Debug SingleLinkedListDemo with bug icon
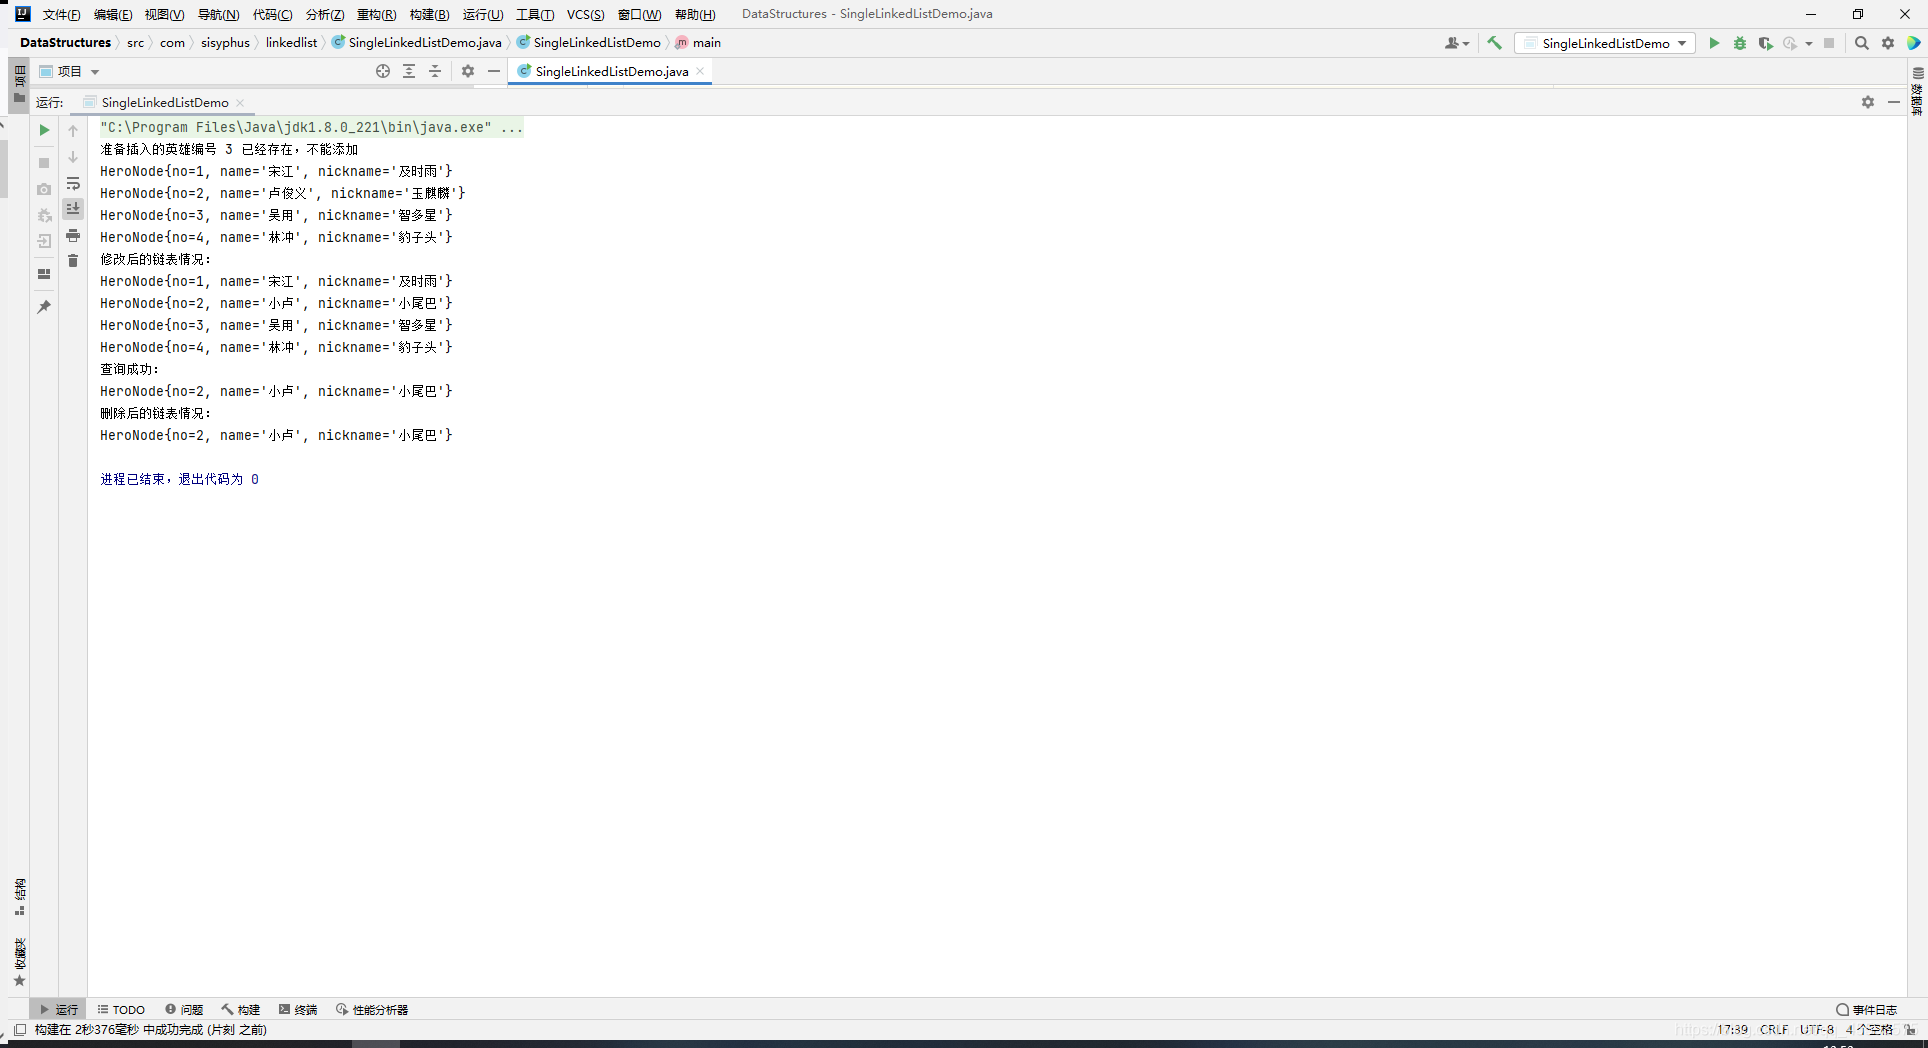The width and height of the screenshot is (1928, 1048). (1740, 43)
